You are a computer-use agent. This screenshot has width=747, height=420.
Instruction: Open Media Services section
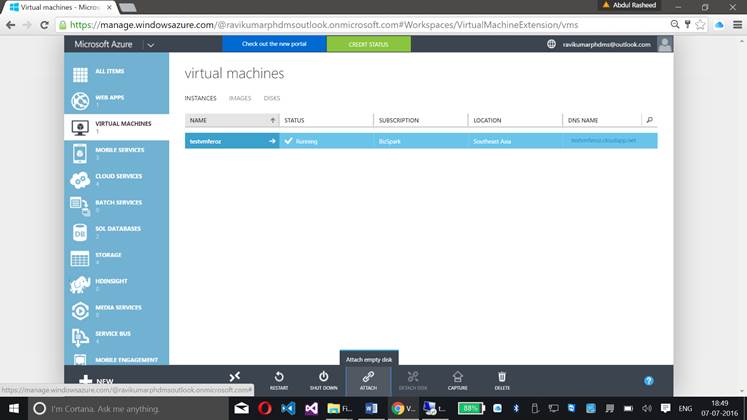coord(116,310)
